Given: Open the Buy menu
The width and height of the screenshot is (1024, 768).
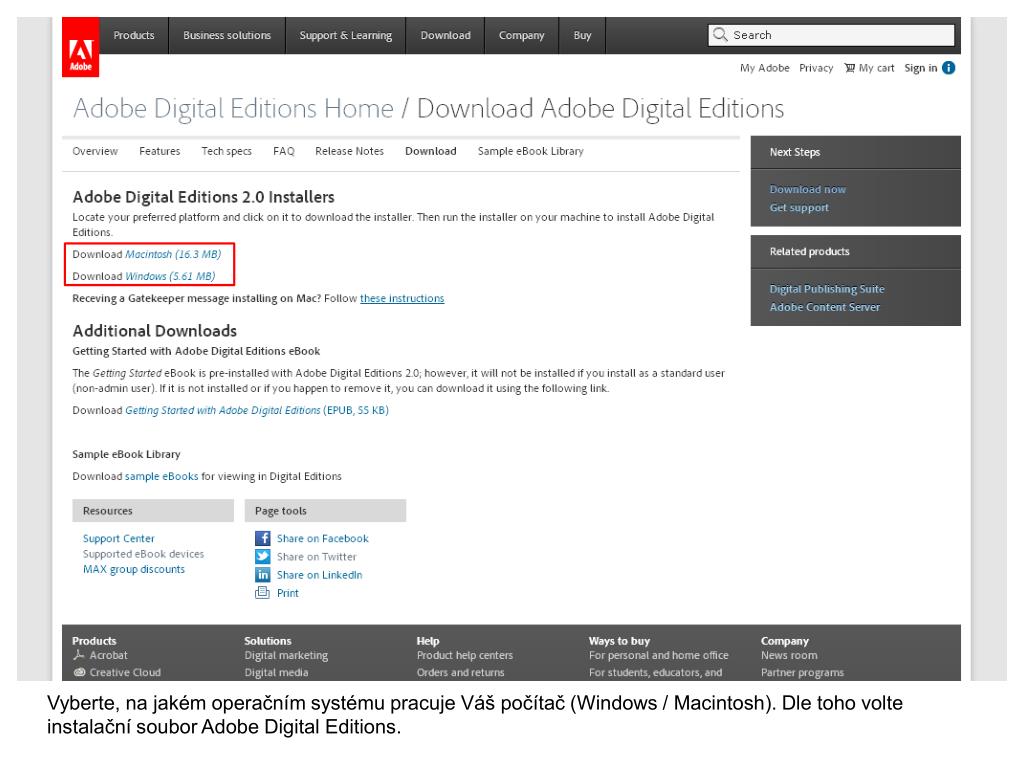Looking at the screenshot, I should coord(582,35).
